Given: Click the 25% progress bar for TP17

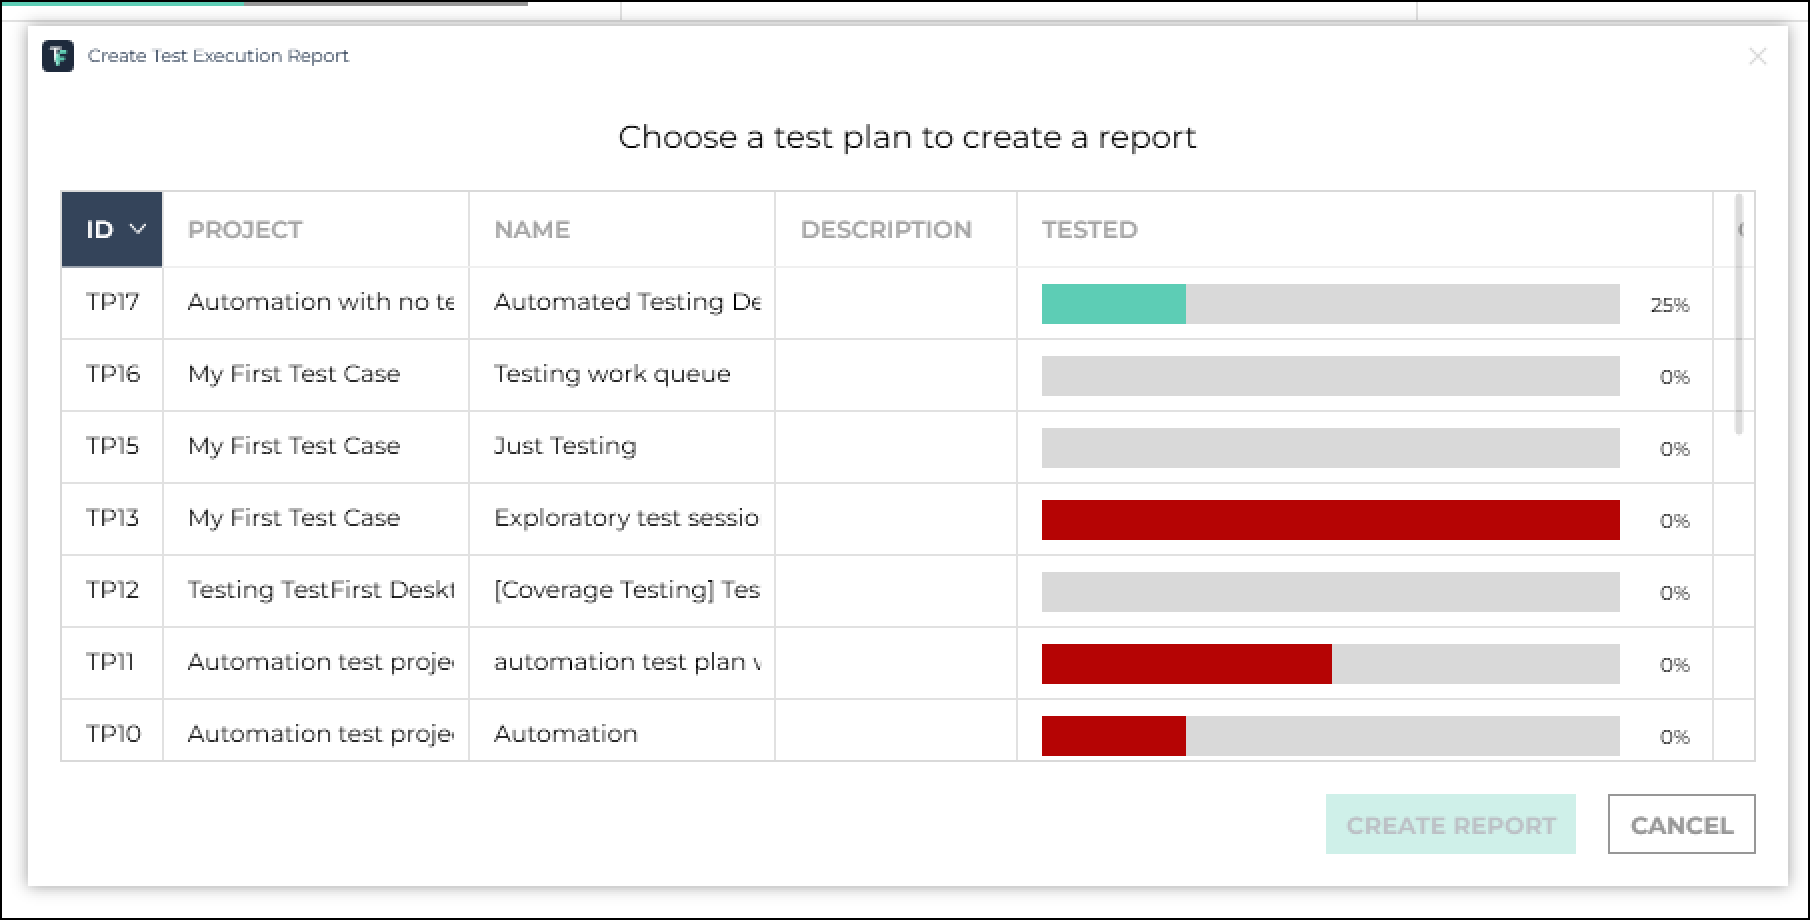Looking at the screenshot, I should coord(1113,302).
